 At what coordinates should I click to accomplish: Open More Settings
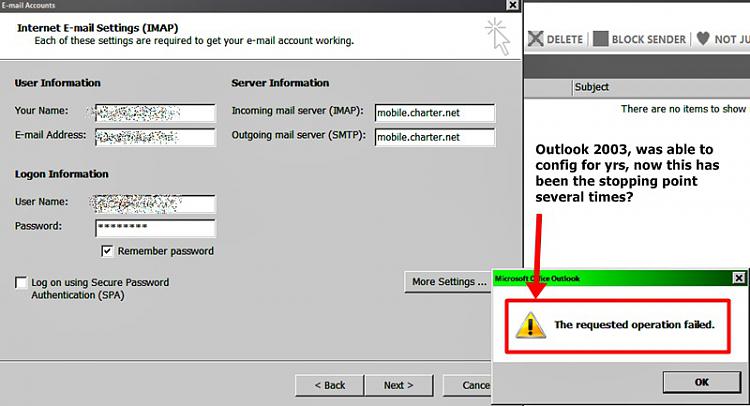click(x=449, y=282)
